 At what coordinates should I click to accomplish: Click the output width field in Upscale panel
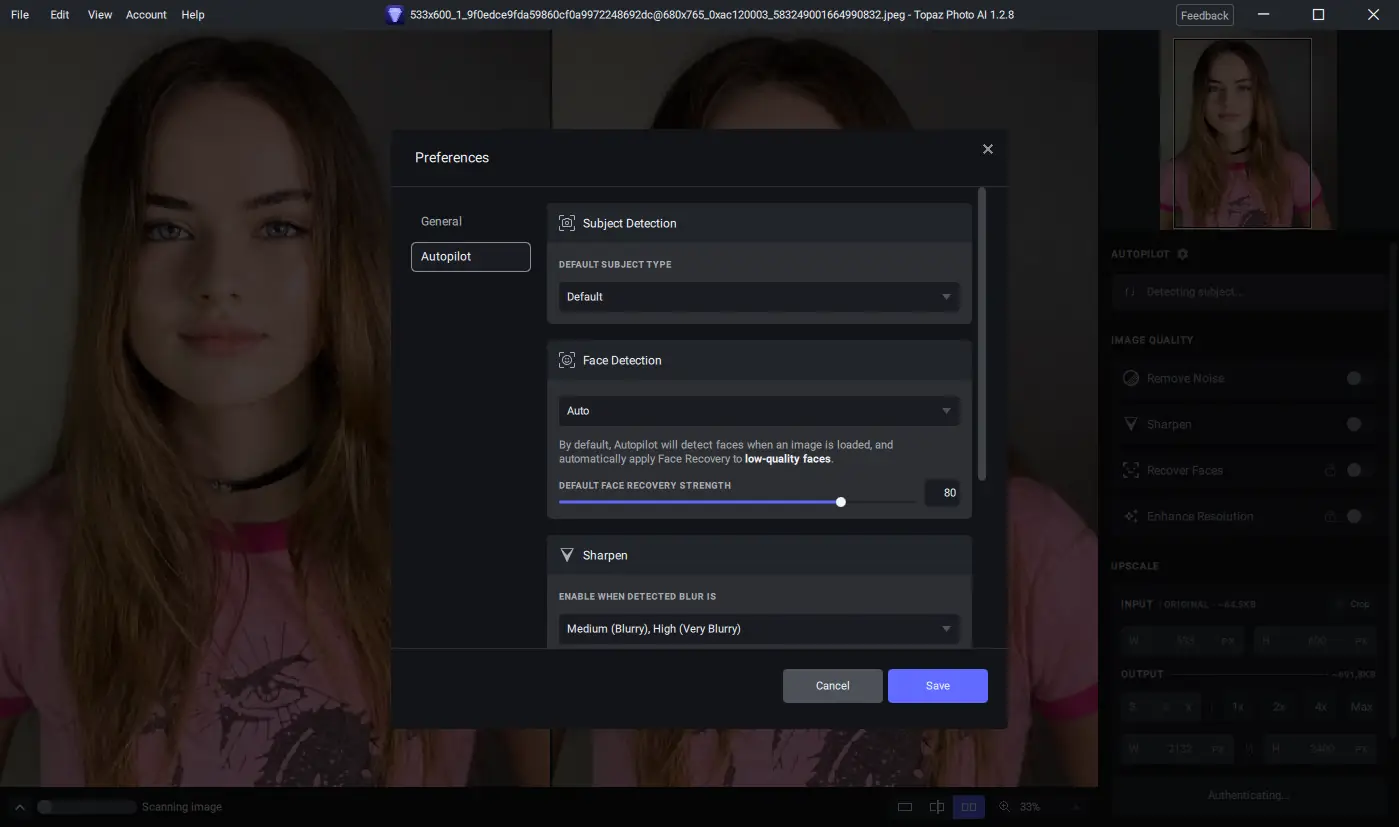click(x=1177, y=748)
